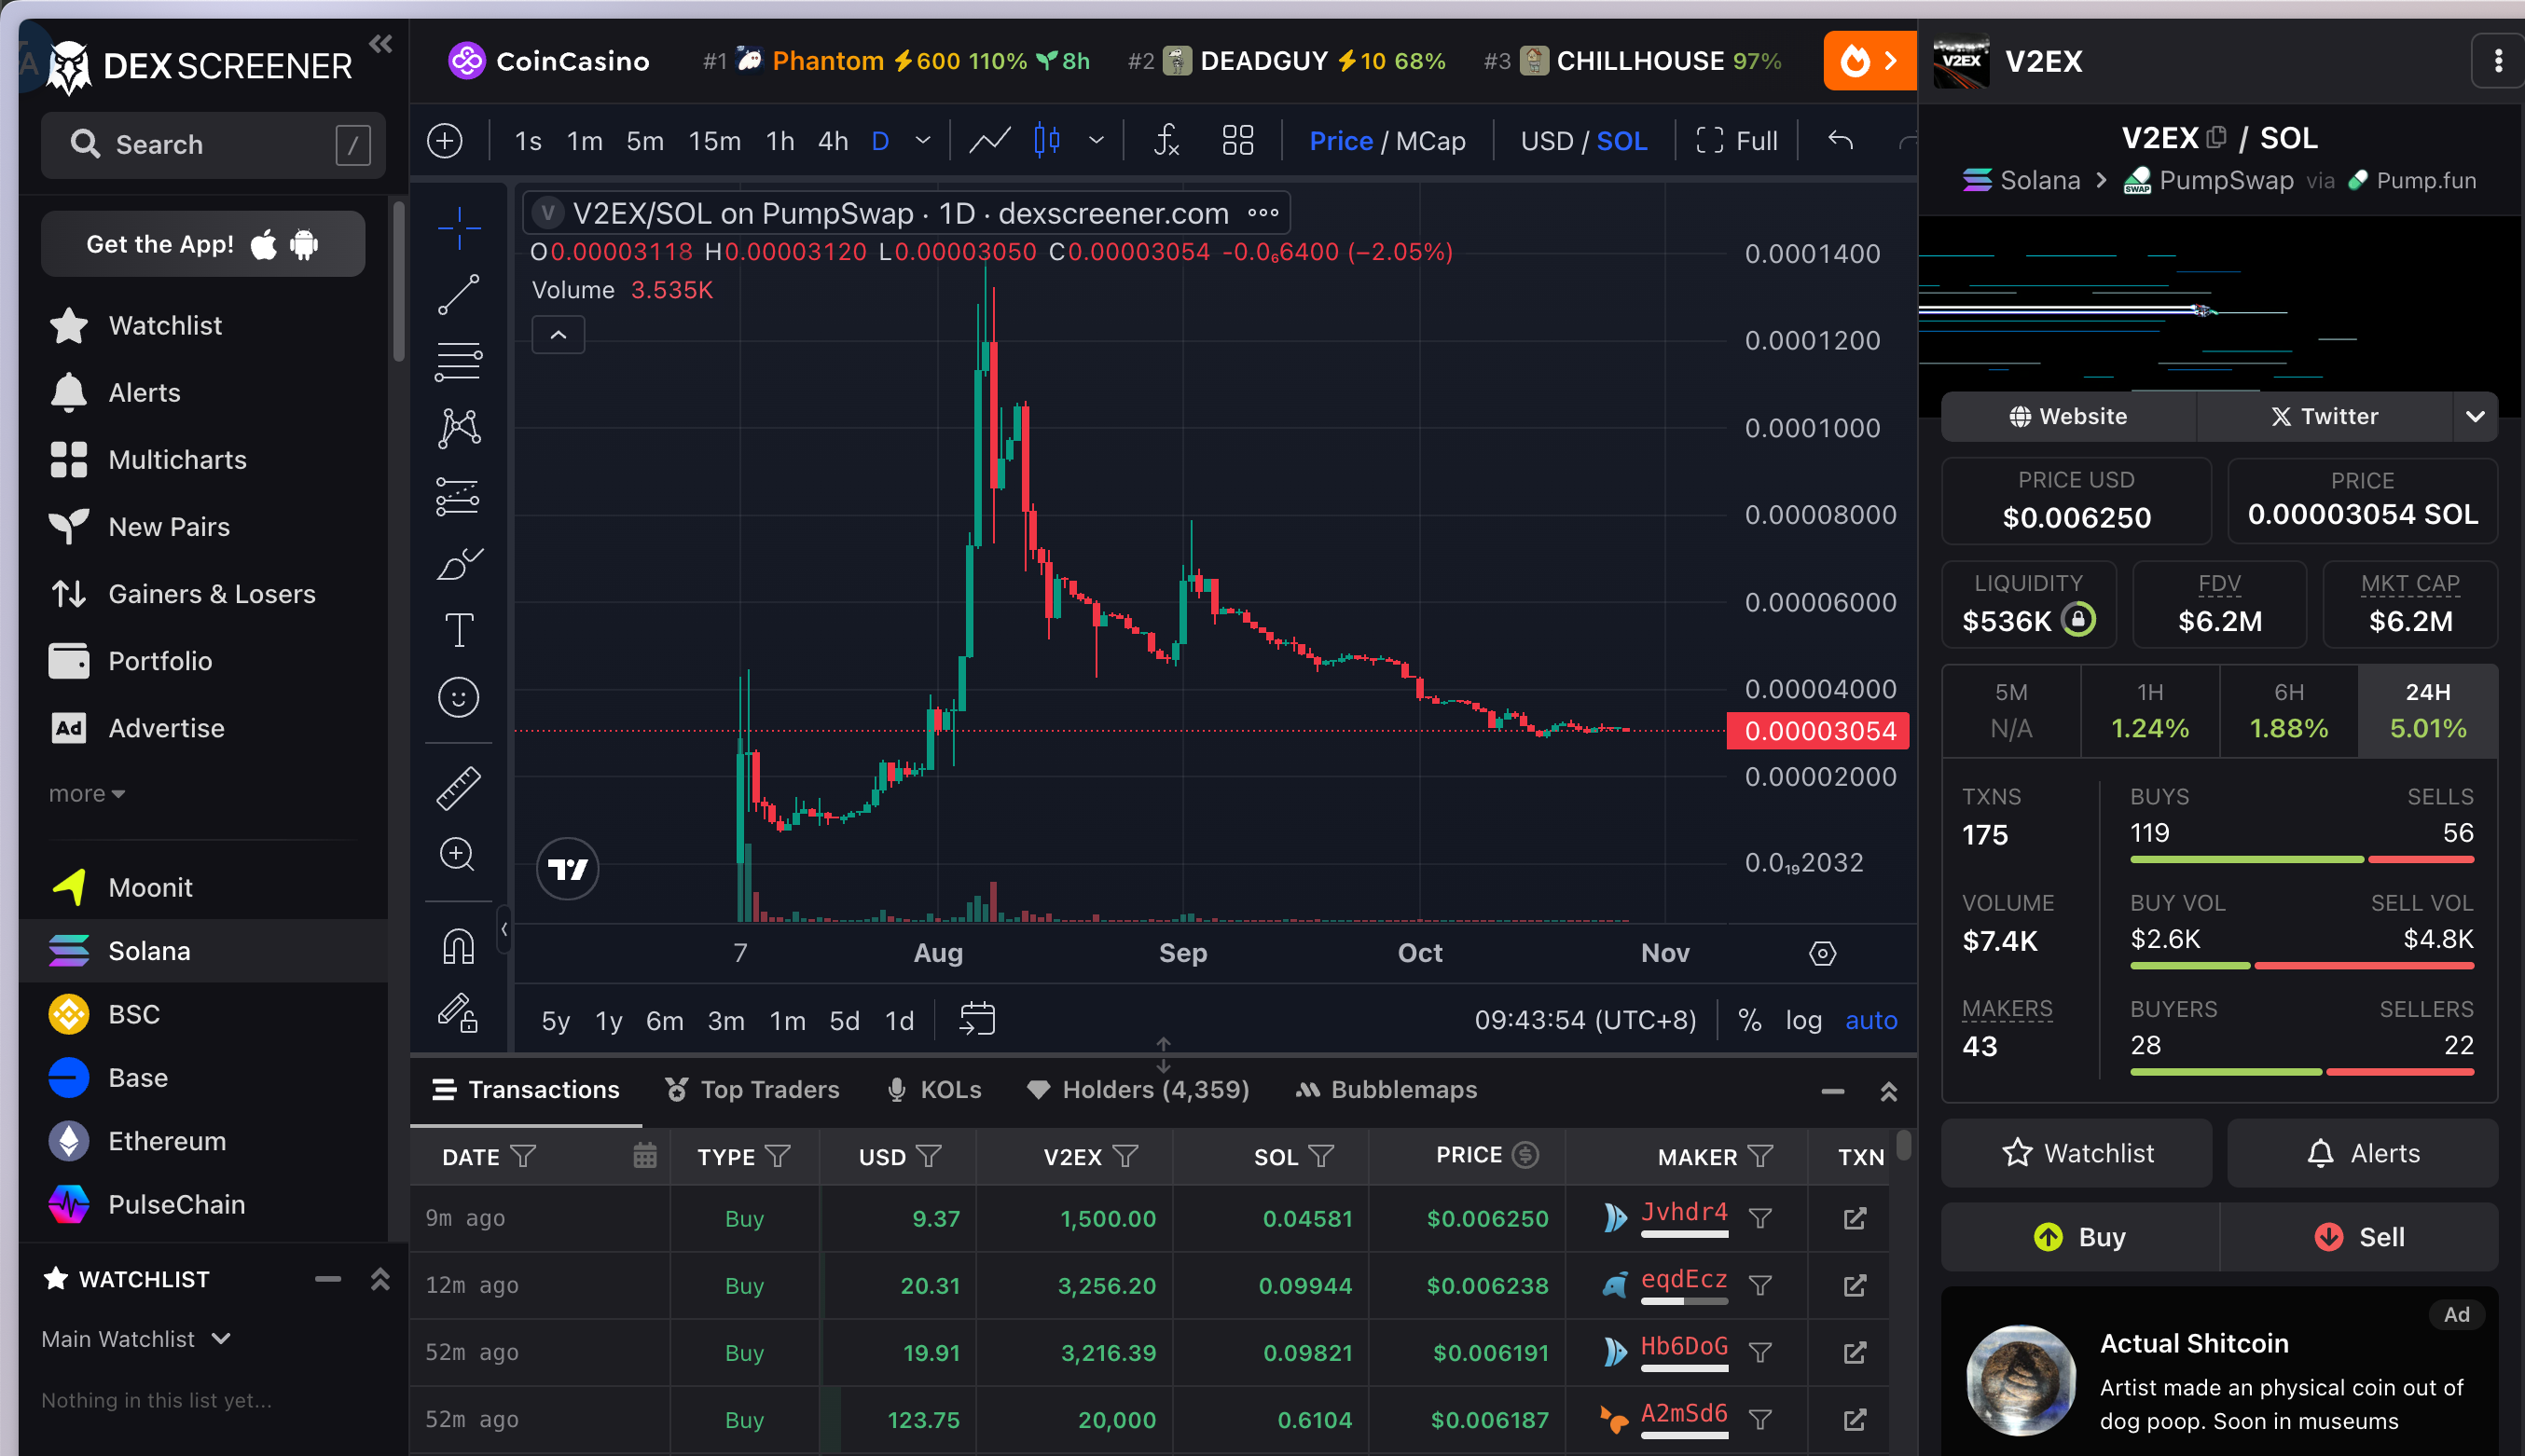Select the trend line drawing tool
The width and height of the screenshot is (2525, 1456).
coord(459,294)
